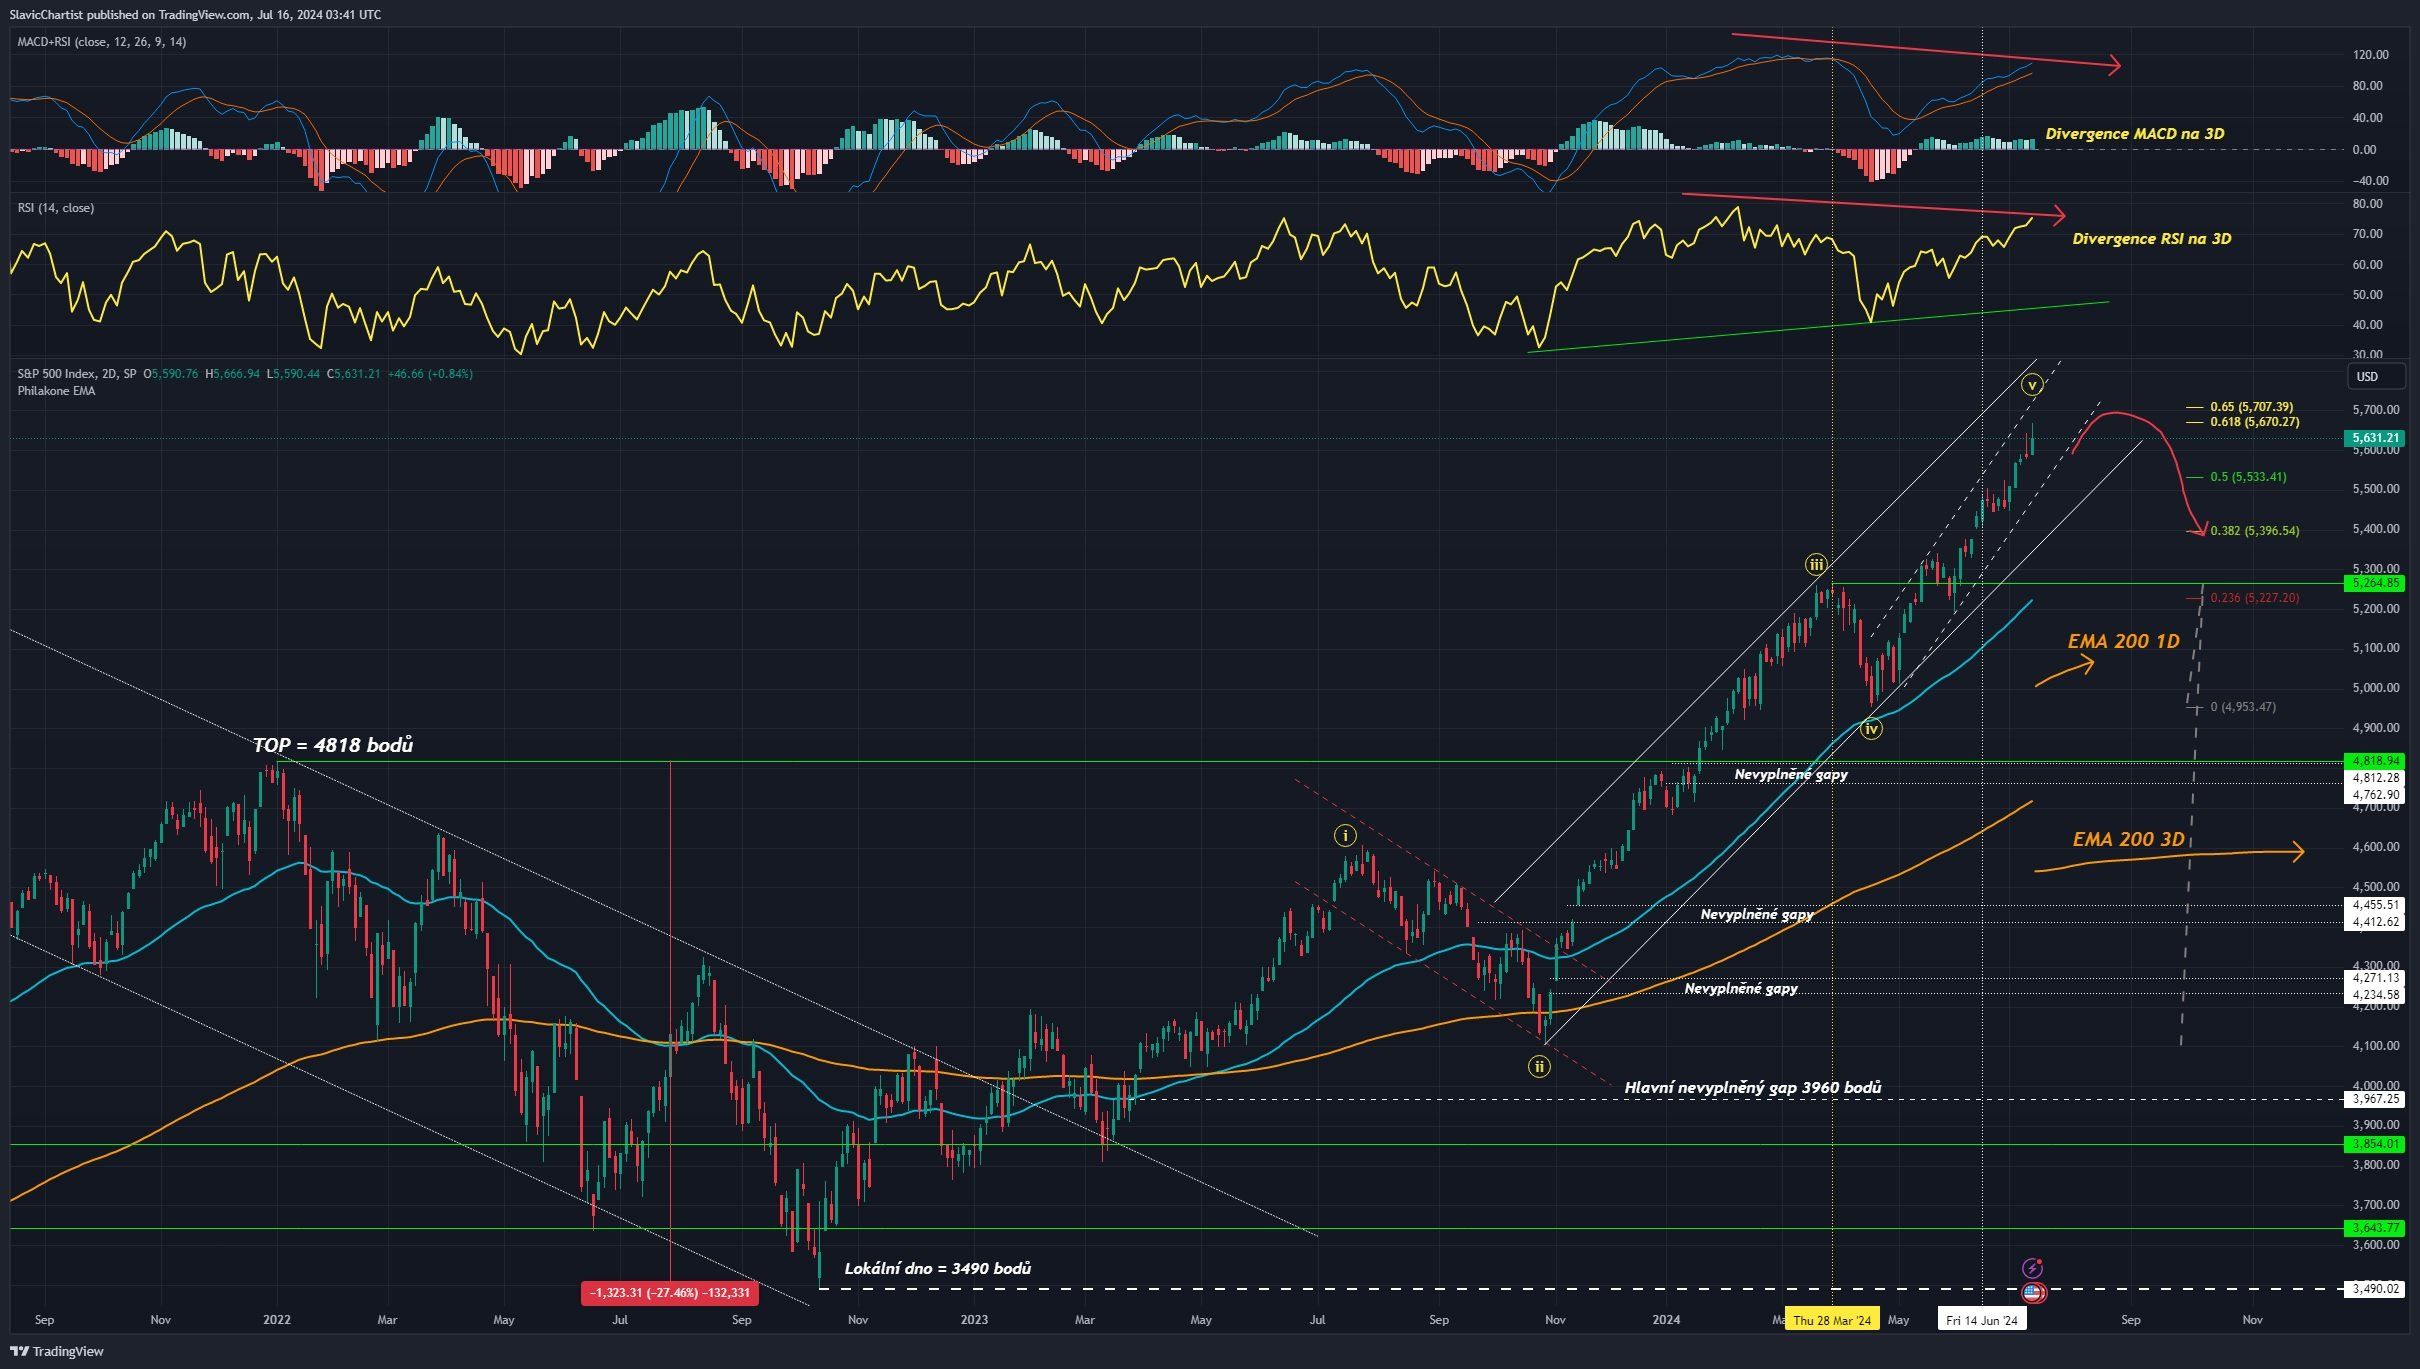
Task: Click the green 5,264.85 price label
Action: click(2374, 583)
